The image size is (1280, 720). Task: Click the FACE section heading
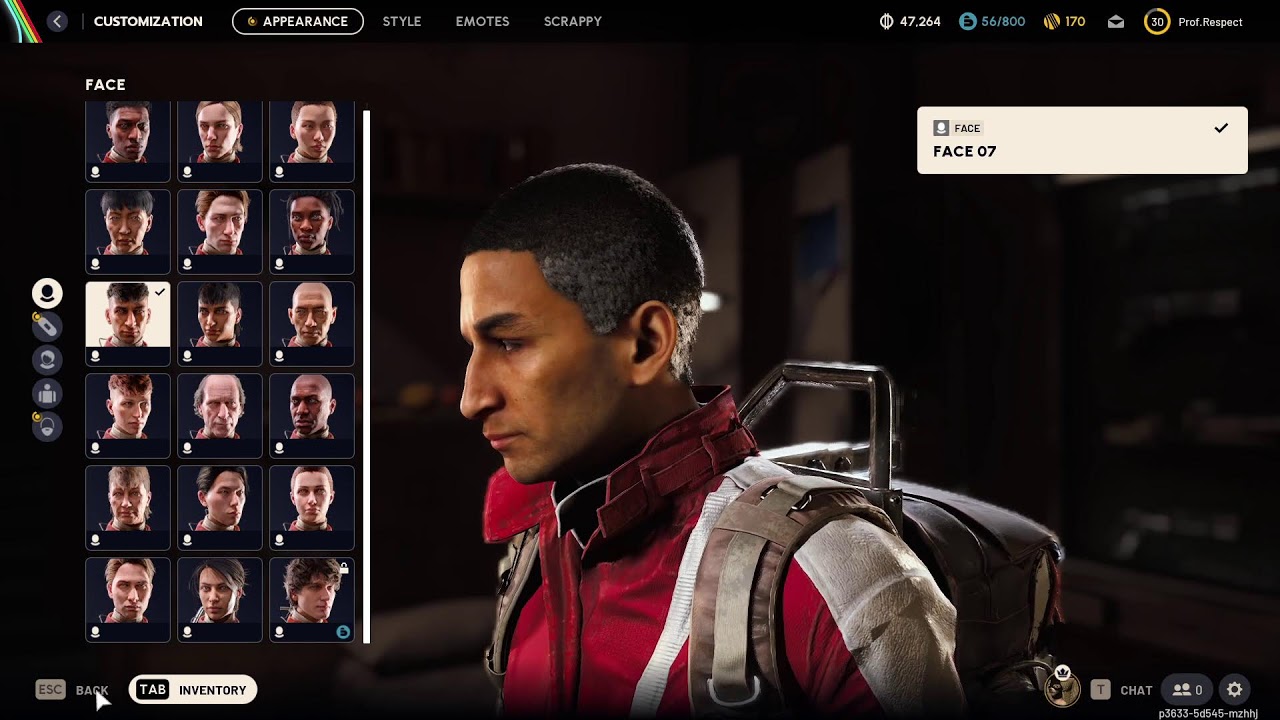pos(105,85)
